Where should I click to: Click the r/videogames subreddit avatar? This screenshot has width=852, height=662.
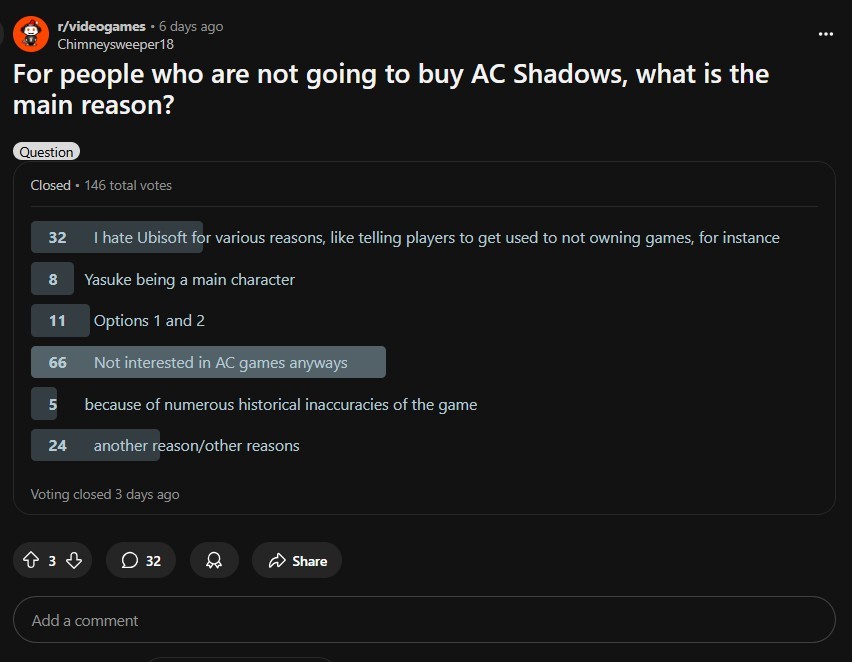(30, 33)
